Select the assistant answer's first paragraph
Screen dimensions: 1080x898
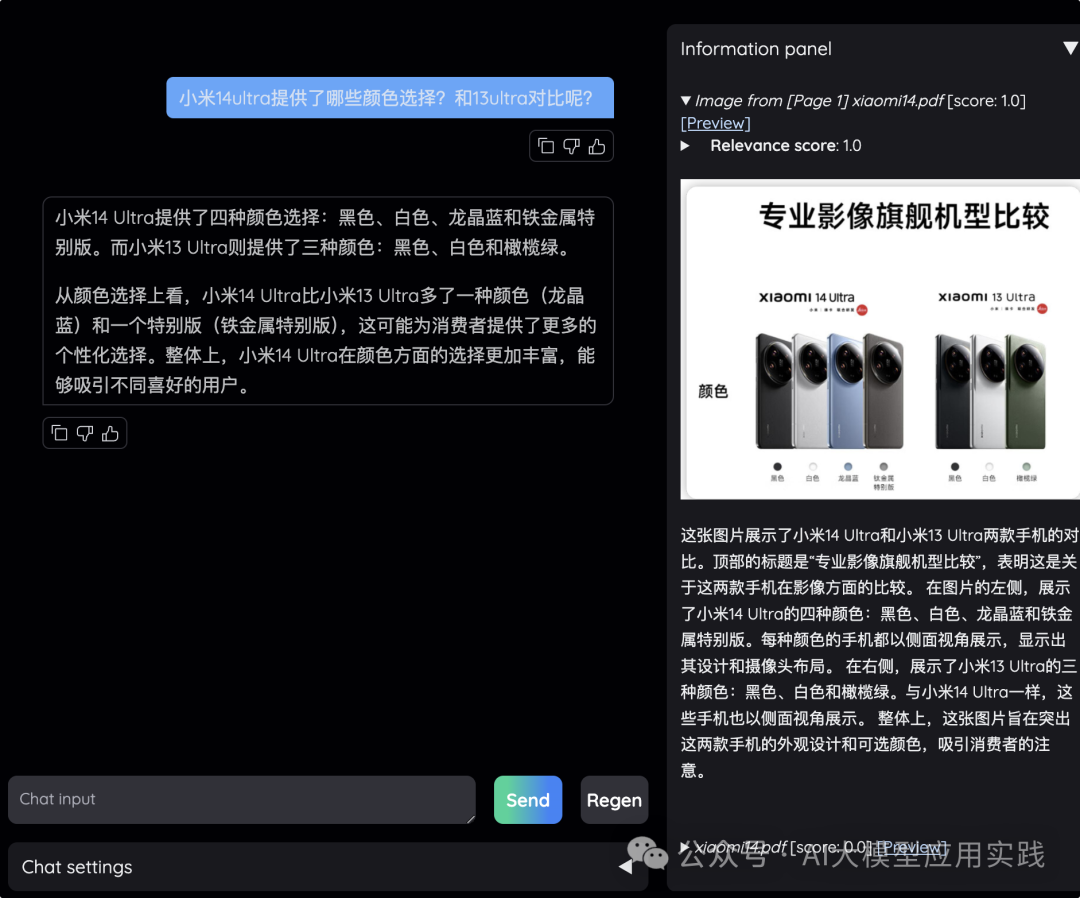325,233
